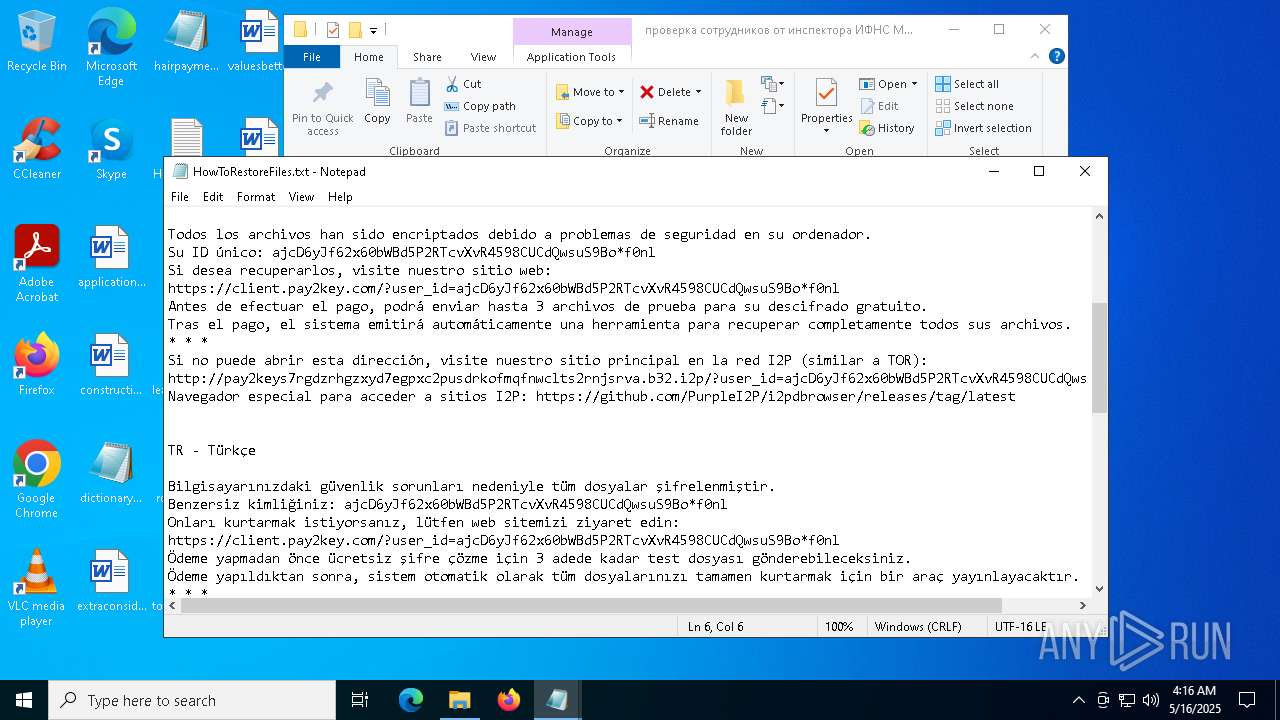Click the Rename button
1280x720 pixels.
tap(669, 121)
